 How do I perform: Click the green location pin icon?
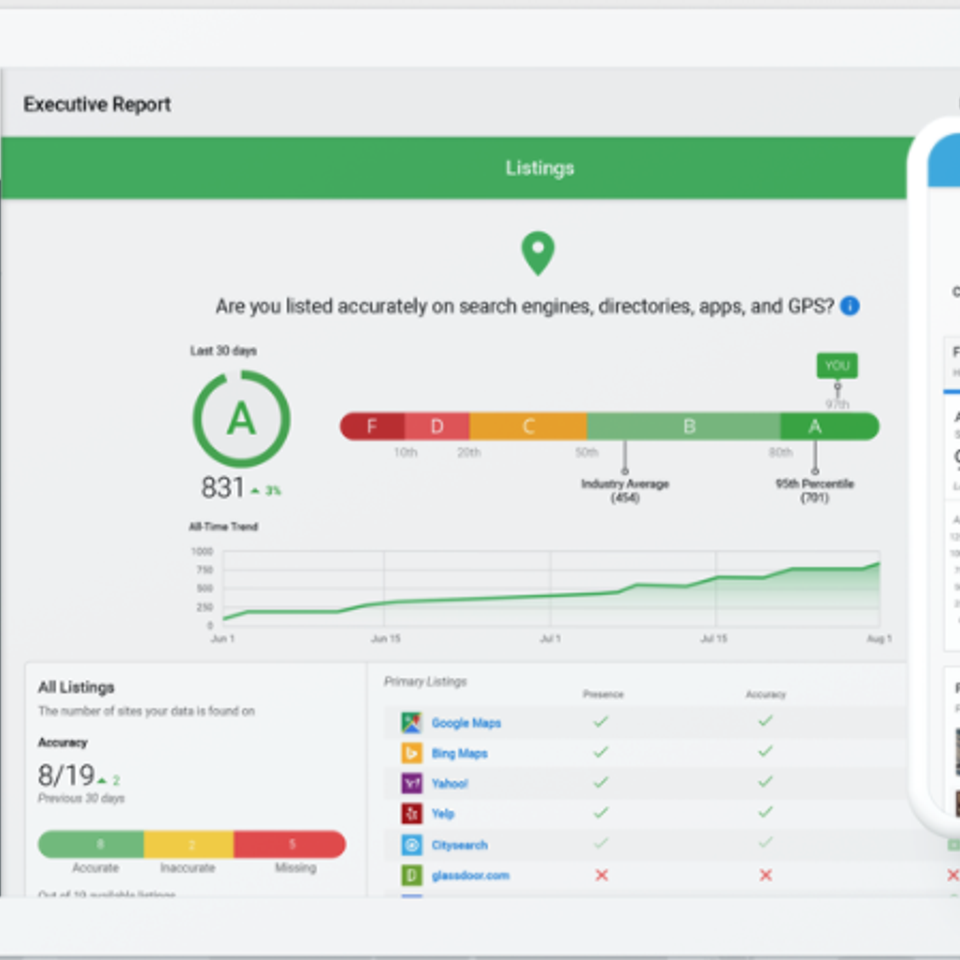pyautogui.click(x=538, y=253)
